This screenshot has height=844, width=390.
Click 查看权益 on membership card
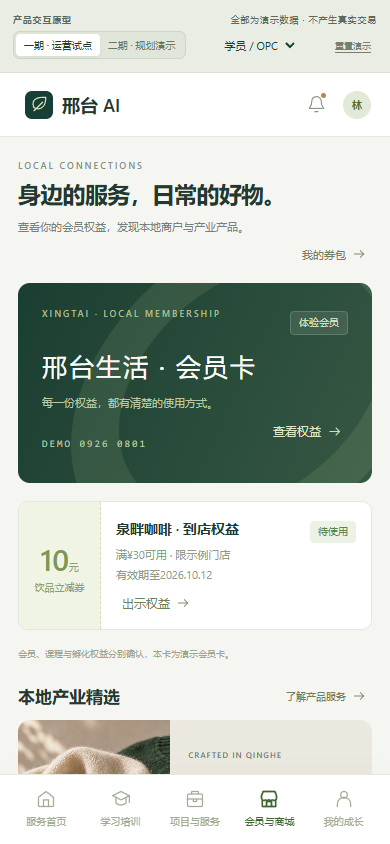307,432
